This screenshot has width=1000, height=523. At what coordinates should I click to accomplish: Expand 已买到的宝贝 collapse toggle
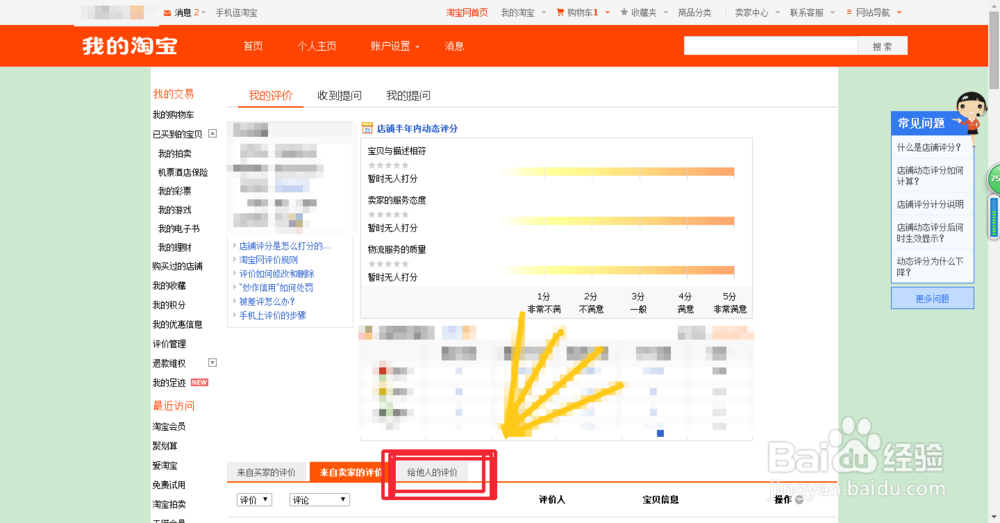tap(212, 133)
